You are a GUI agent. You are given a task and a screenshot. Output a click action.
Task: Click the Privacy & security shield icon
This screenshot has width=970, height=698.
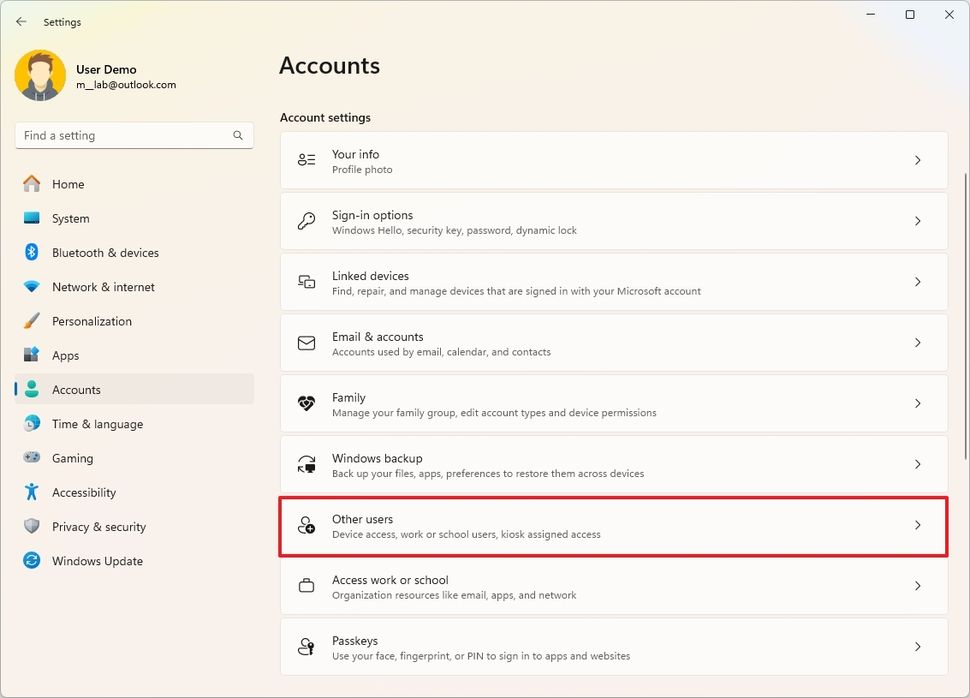pyautogui.click(x=32, y=526)
